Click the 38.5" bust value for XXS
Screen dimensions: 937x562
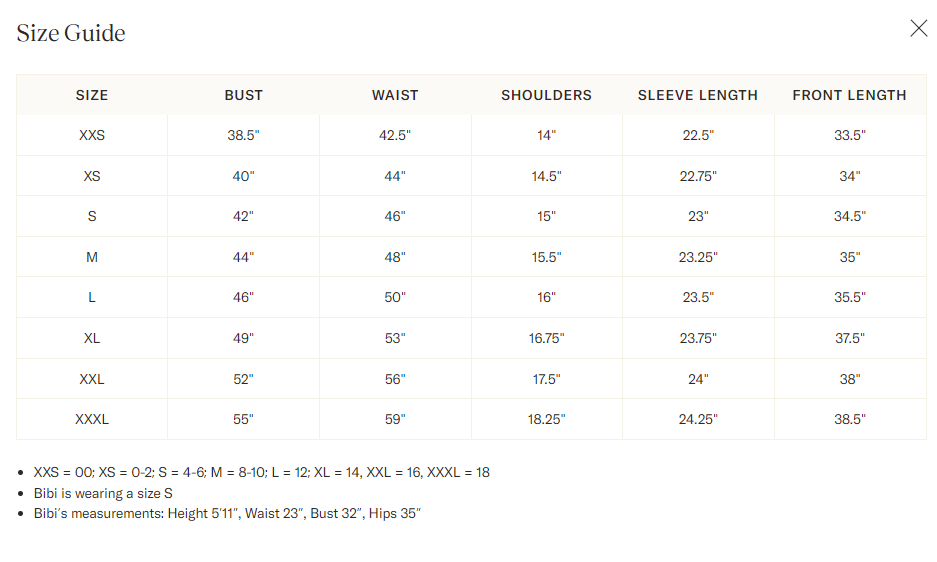click(x=243, y=135)
